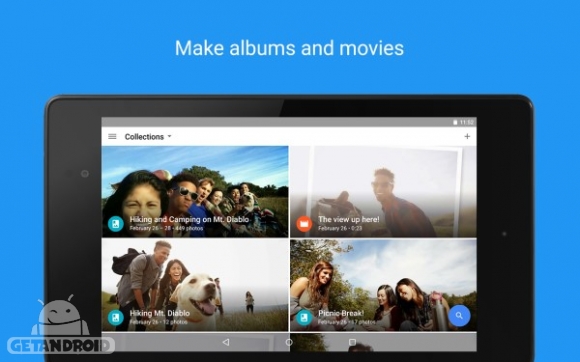Open Hiking and Camping on Mt. Diablo album

click(195, 192)
